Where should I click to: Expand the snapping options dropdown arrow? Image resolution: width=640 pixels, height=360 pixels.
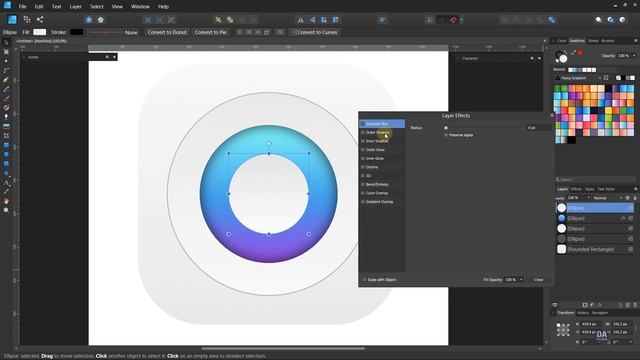462,20
